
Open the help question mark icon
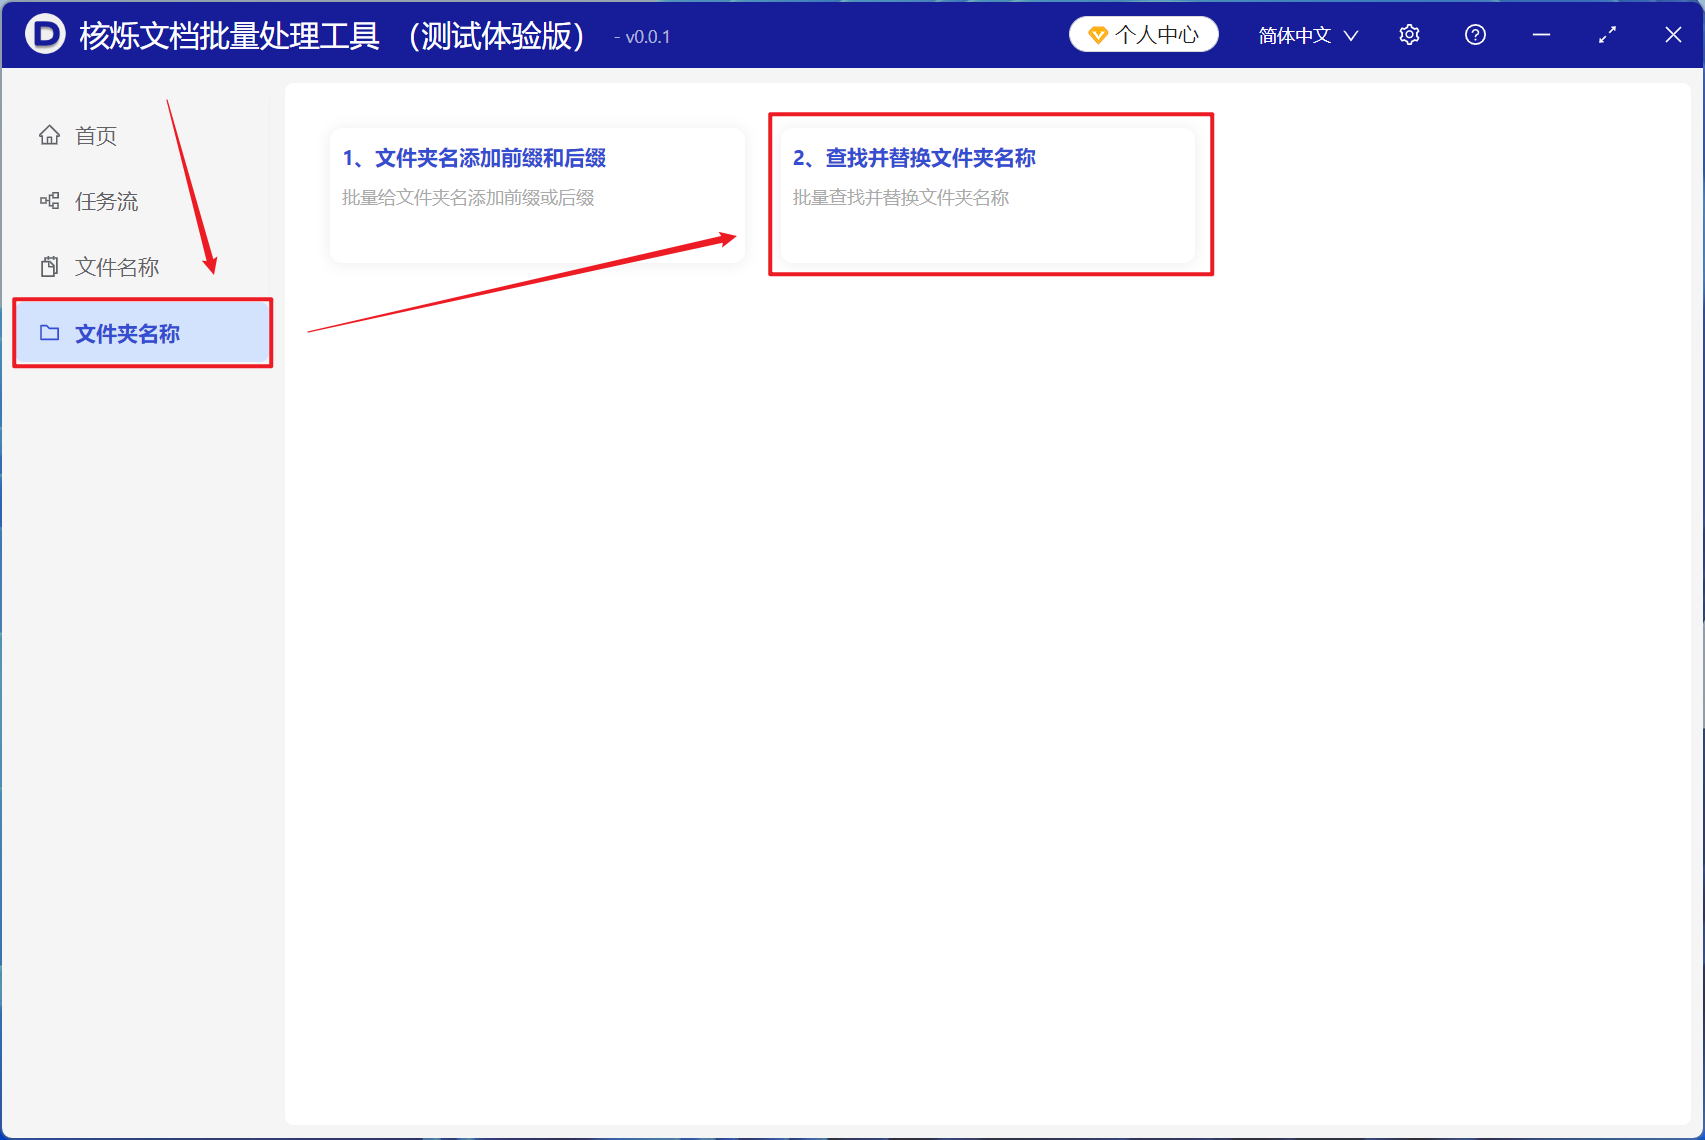(1475, 35)
